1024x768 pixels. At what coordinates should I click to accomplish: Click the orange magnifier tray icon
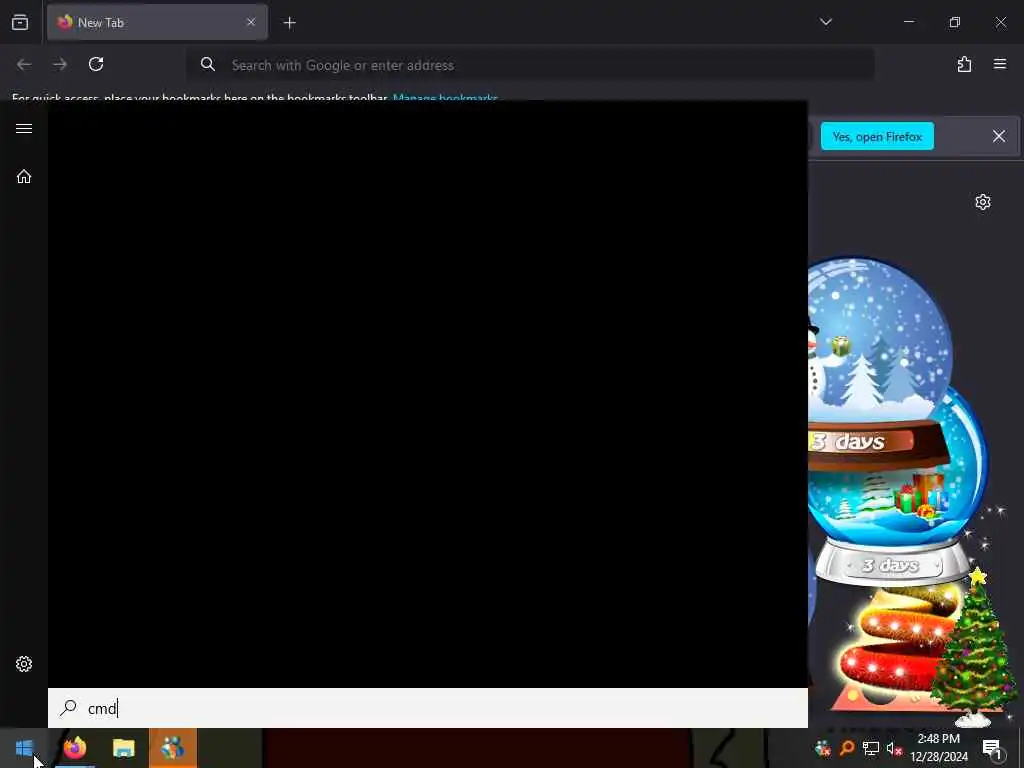(x=847, y=748)
